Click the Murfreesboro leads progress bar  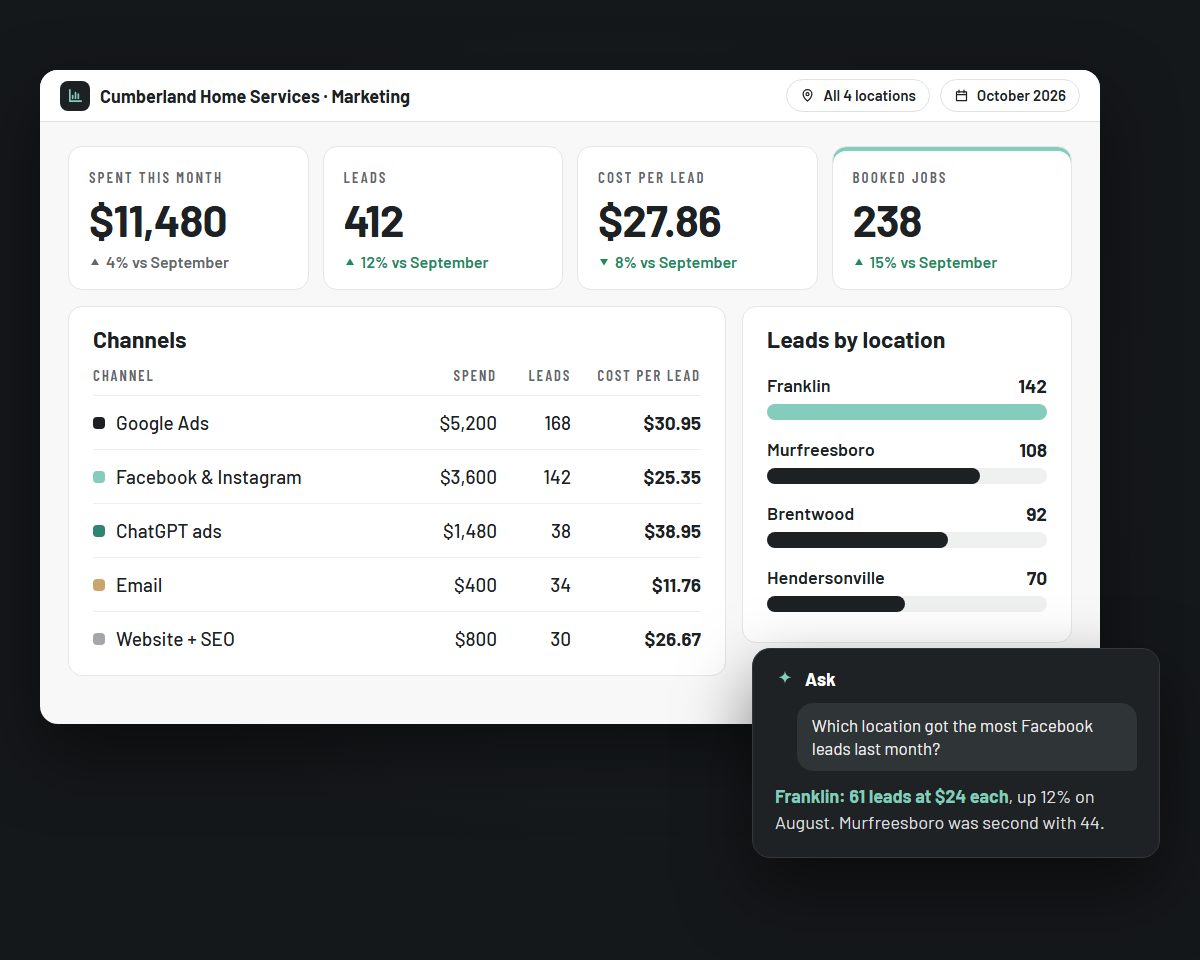[907, 476]
